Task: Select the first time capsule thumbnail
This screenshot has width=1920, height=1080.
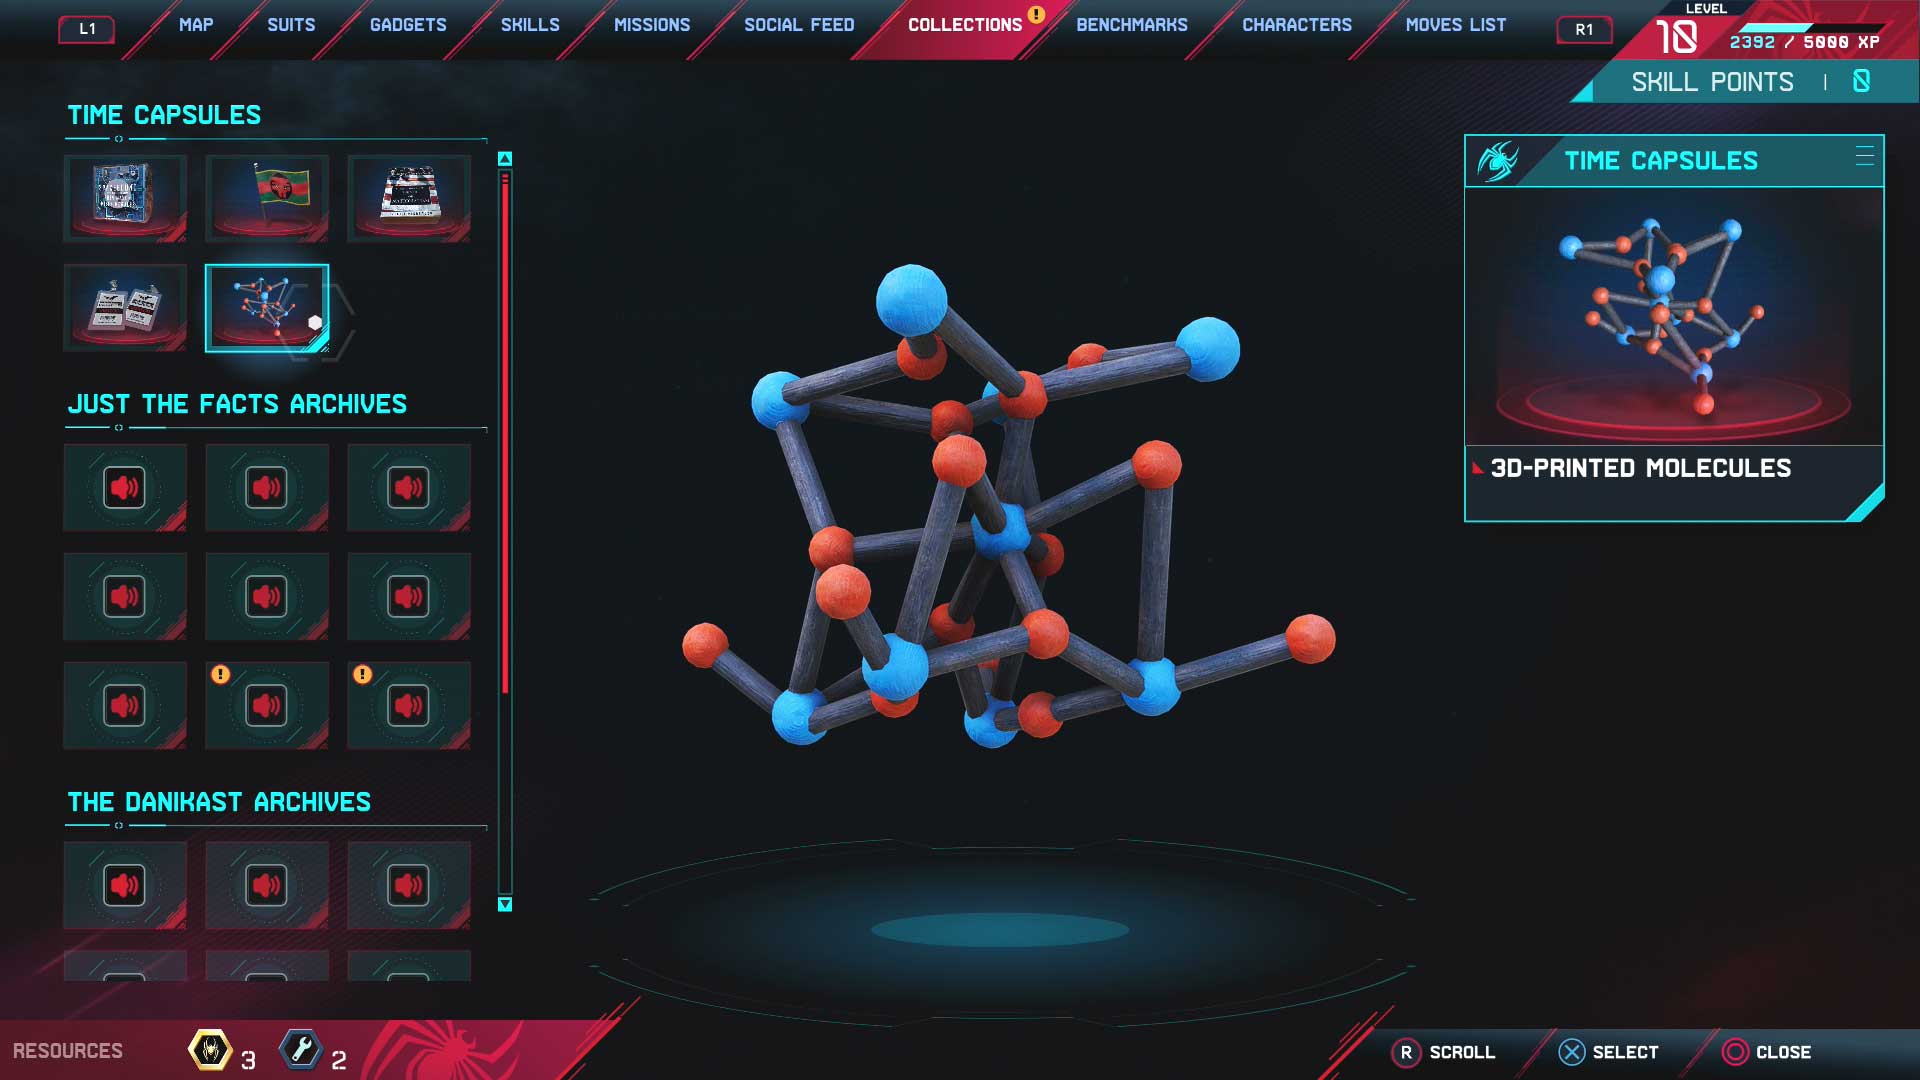Action: 125,198
